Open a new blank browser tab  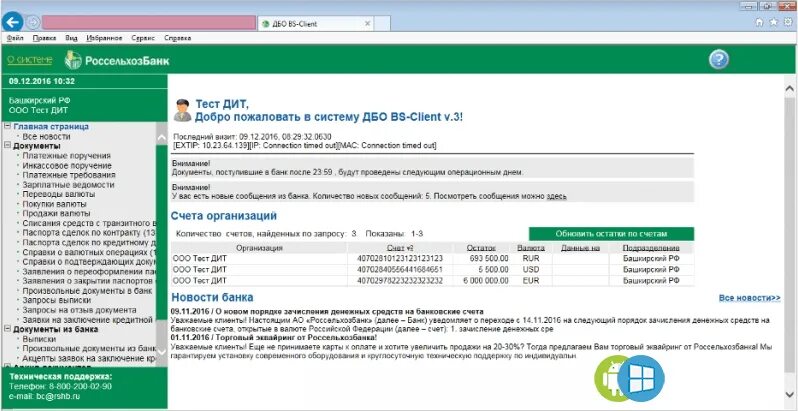[x=382, y=23]
